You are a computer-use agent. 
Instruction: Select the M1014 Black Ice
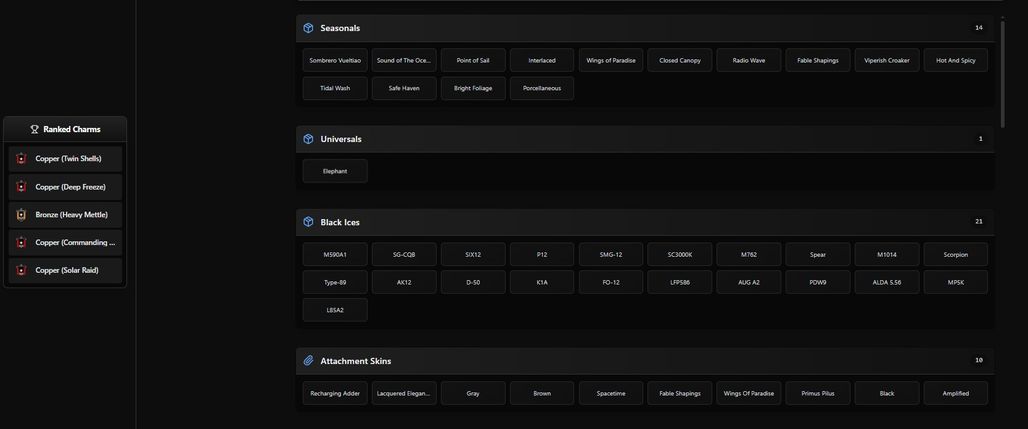(x=887, y=255)
